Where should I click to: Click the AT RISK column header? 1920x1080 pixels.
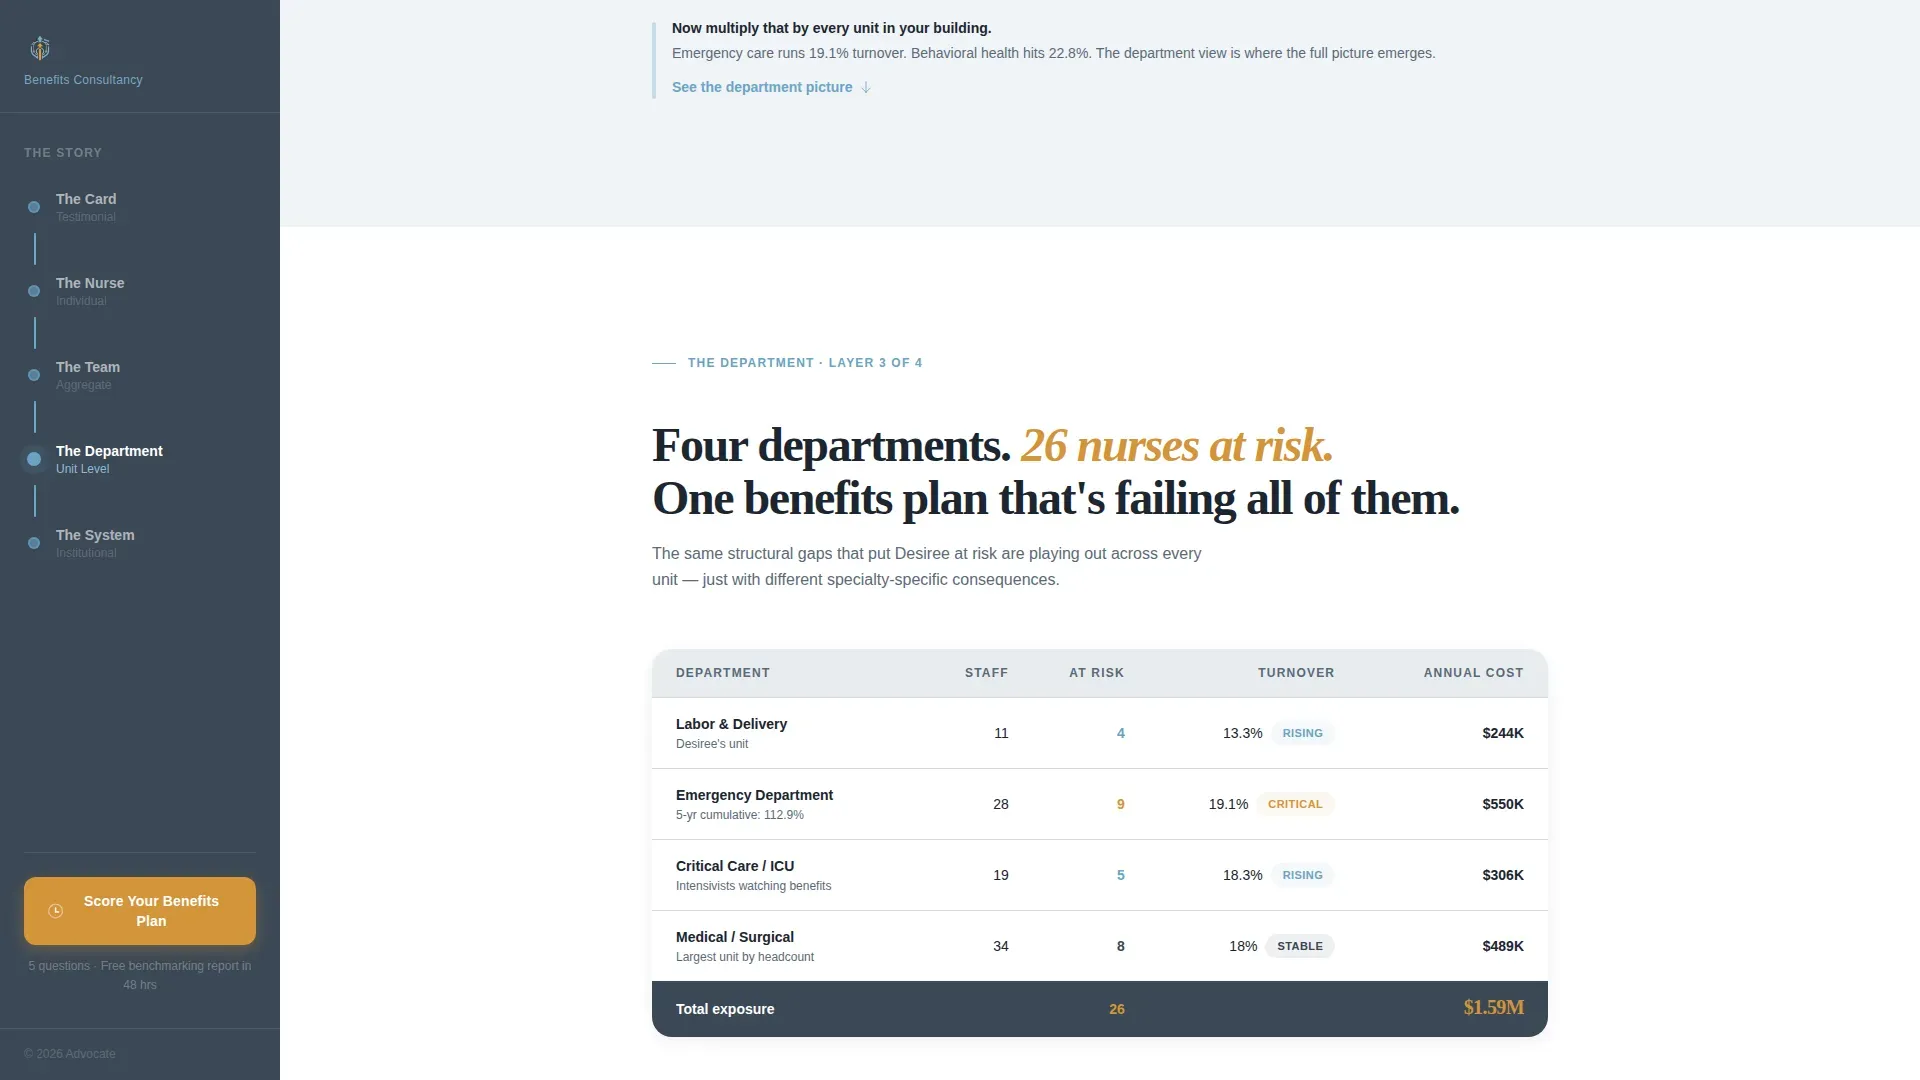[x=1096, y=673]
